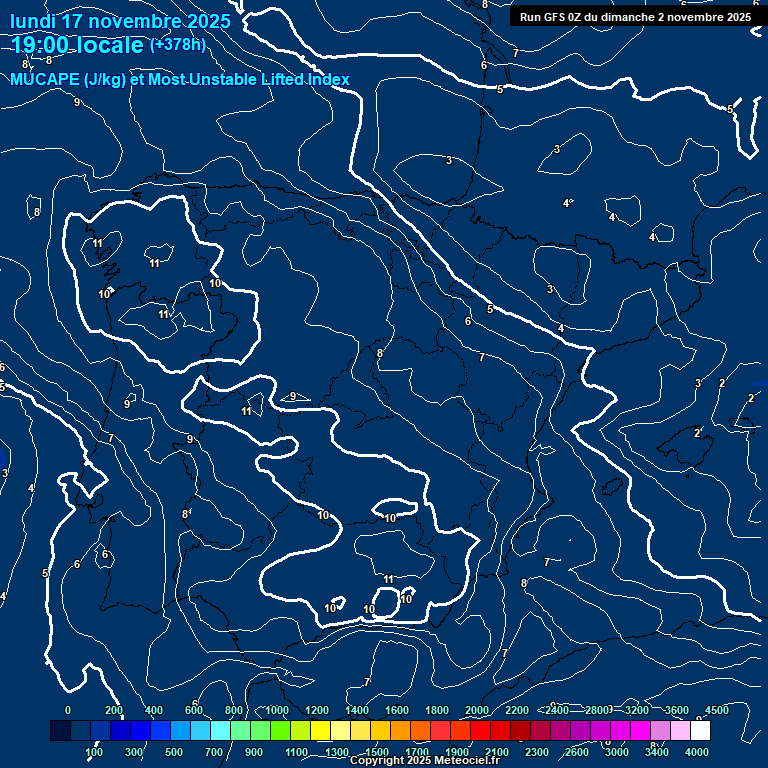
Task: Select the purple swatch between 2600 and 2800
Action: [x=580, y=730]
